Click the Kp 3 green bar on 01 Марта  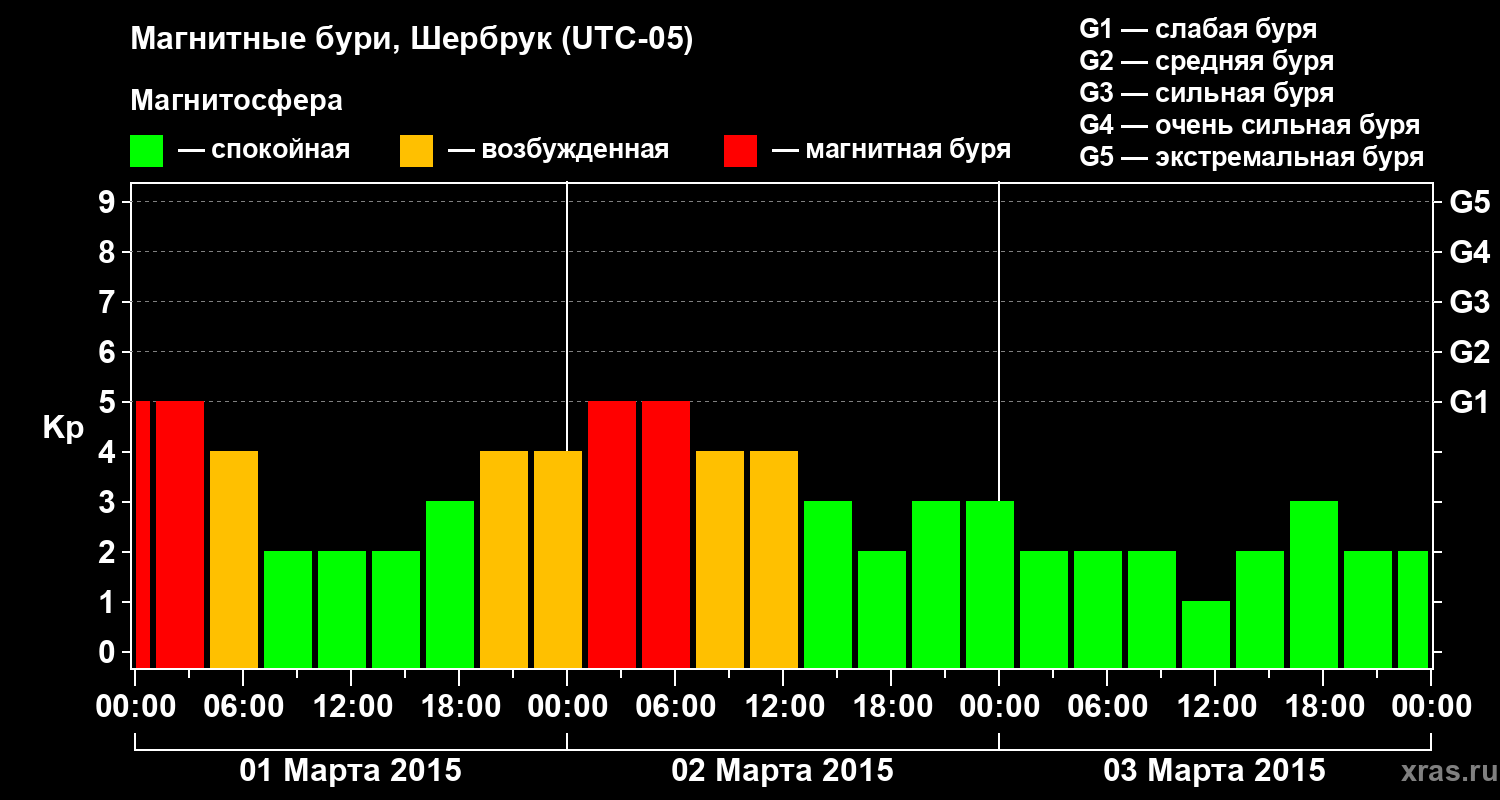click(450, 584)
